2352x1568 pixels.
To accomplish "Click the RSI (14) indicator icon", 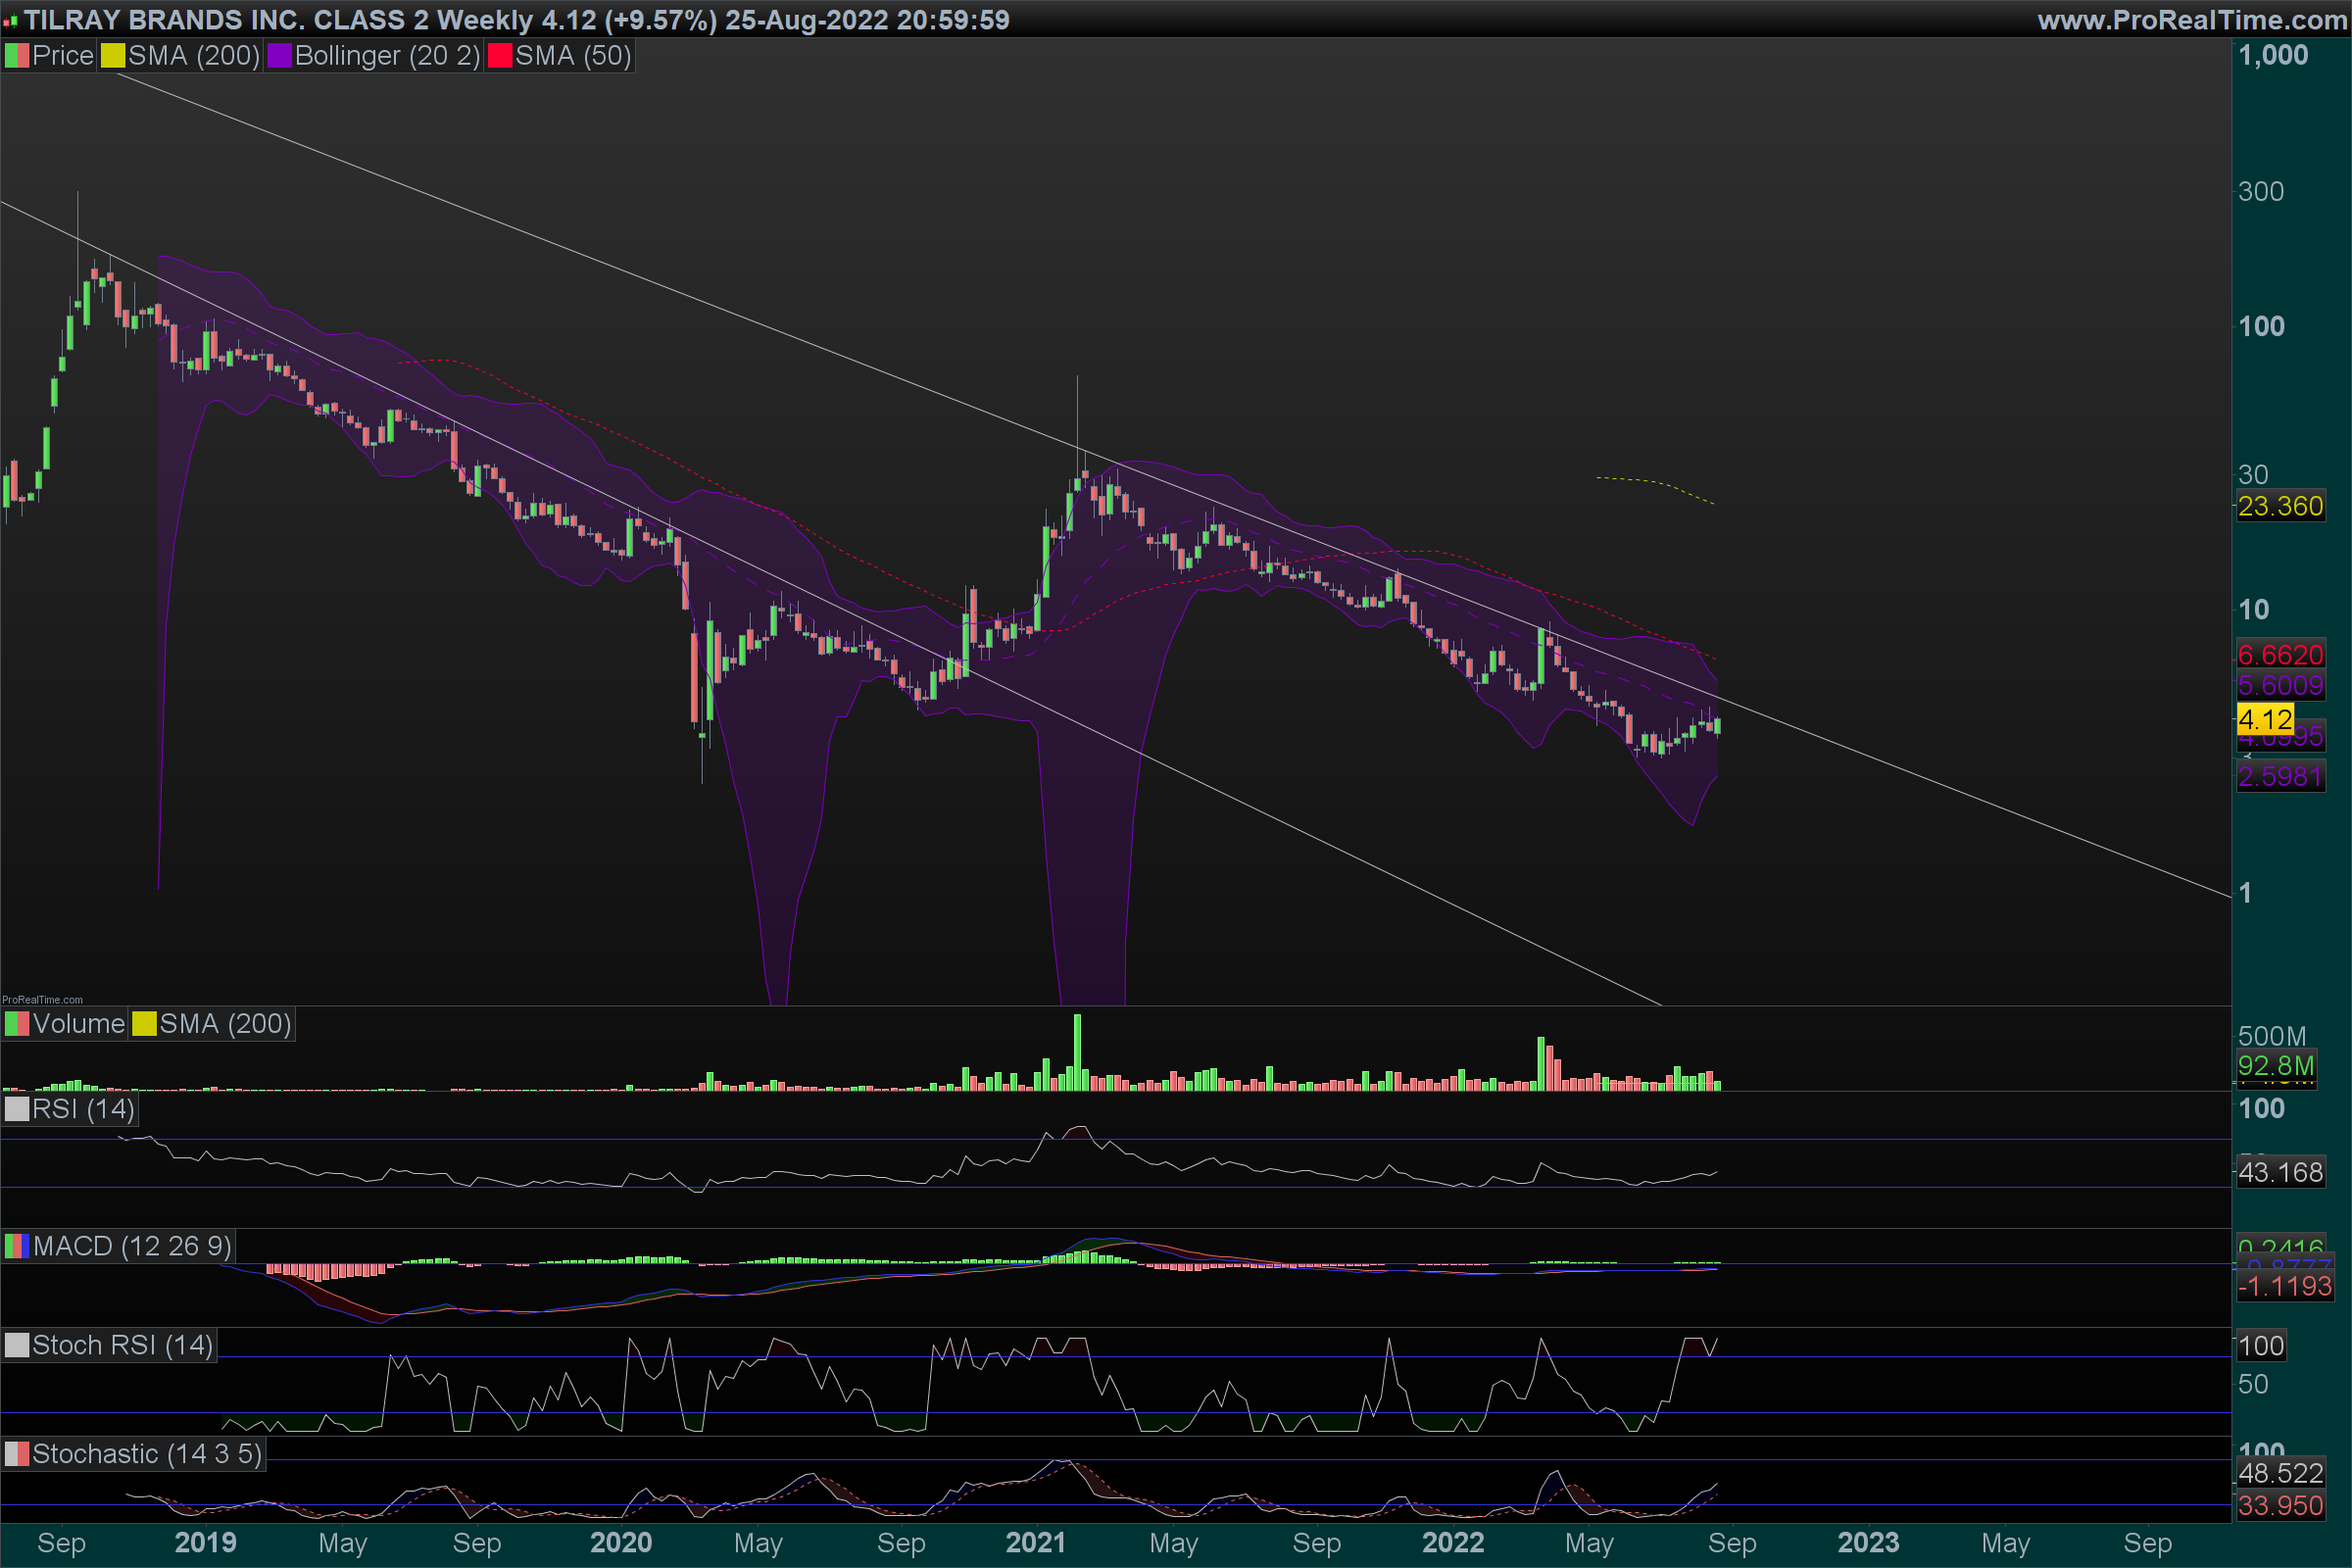I will [x=16, y=1109].
